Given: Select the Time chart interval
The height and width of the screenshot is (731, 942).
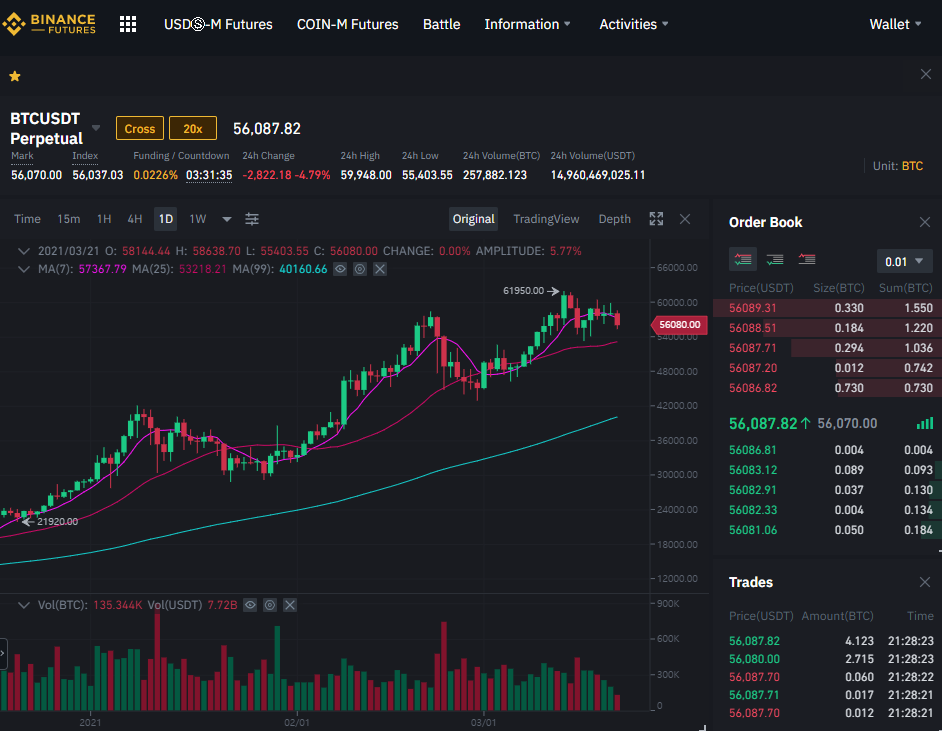Looking at the screenshot, I should pos(27,219).
